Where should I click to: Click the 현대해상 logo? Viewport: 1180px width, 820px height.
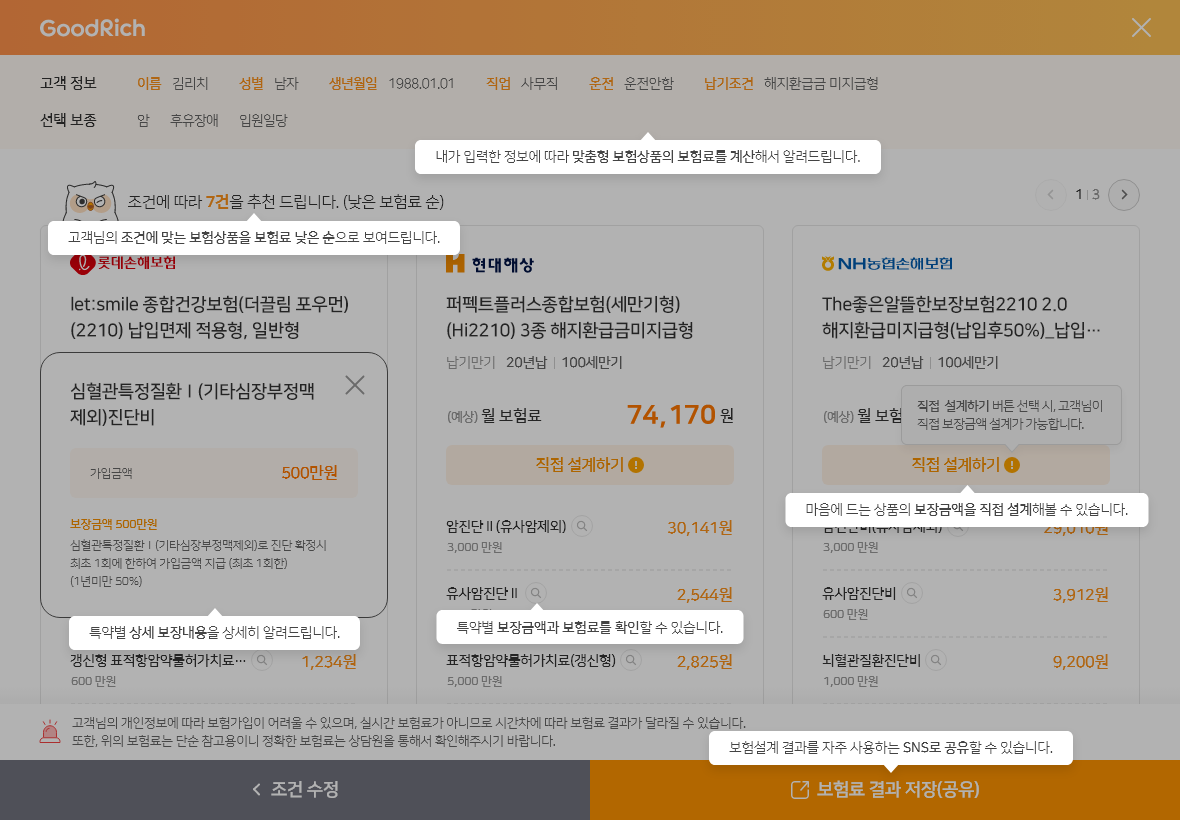coord(489,264)
